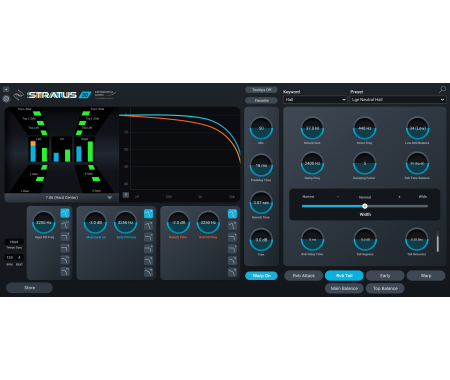Click the Rvb Delay Time knob
Screen dimensions: 450x380
312,239
